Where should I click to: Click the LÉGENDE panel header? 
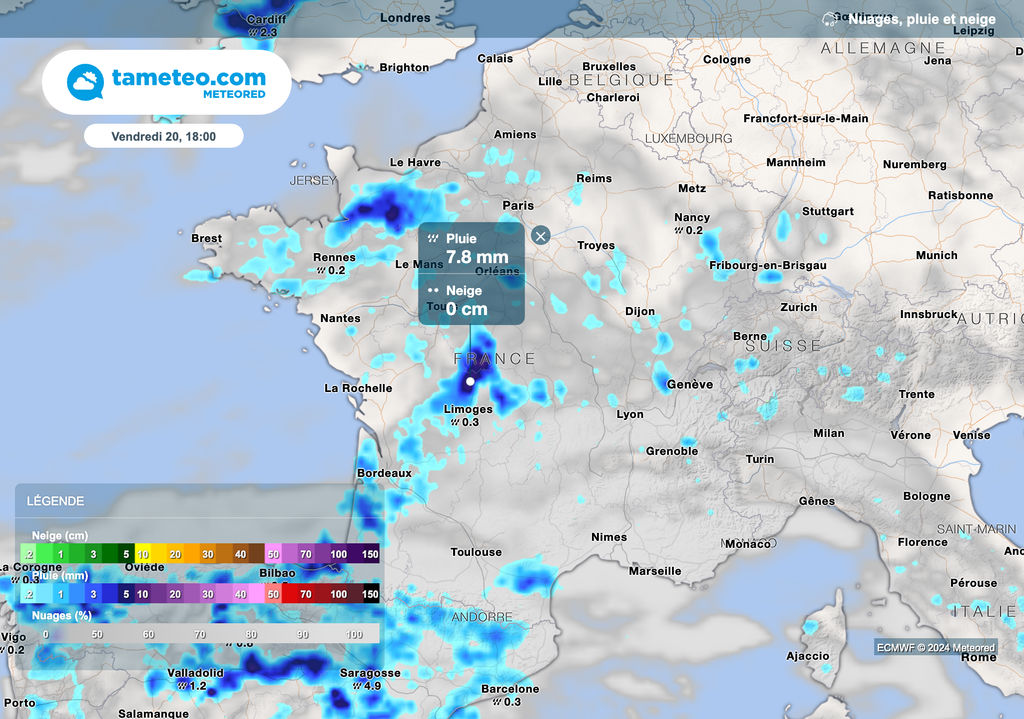(x=56, y=501)
